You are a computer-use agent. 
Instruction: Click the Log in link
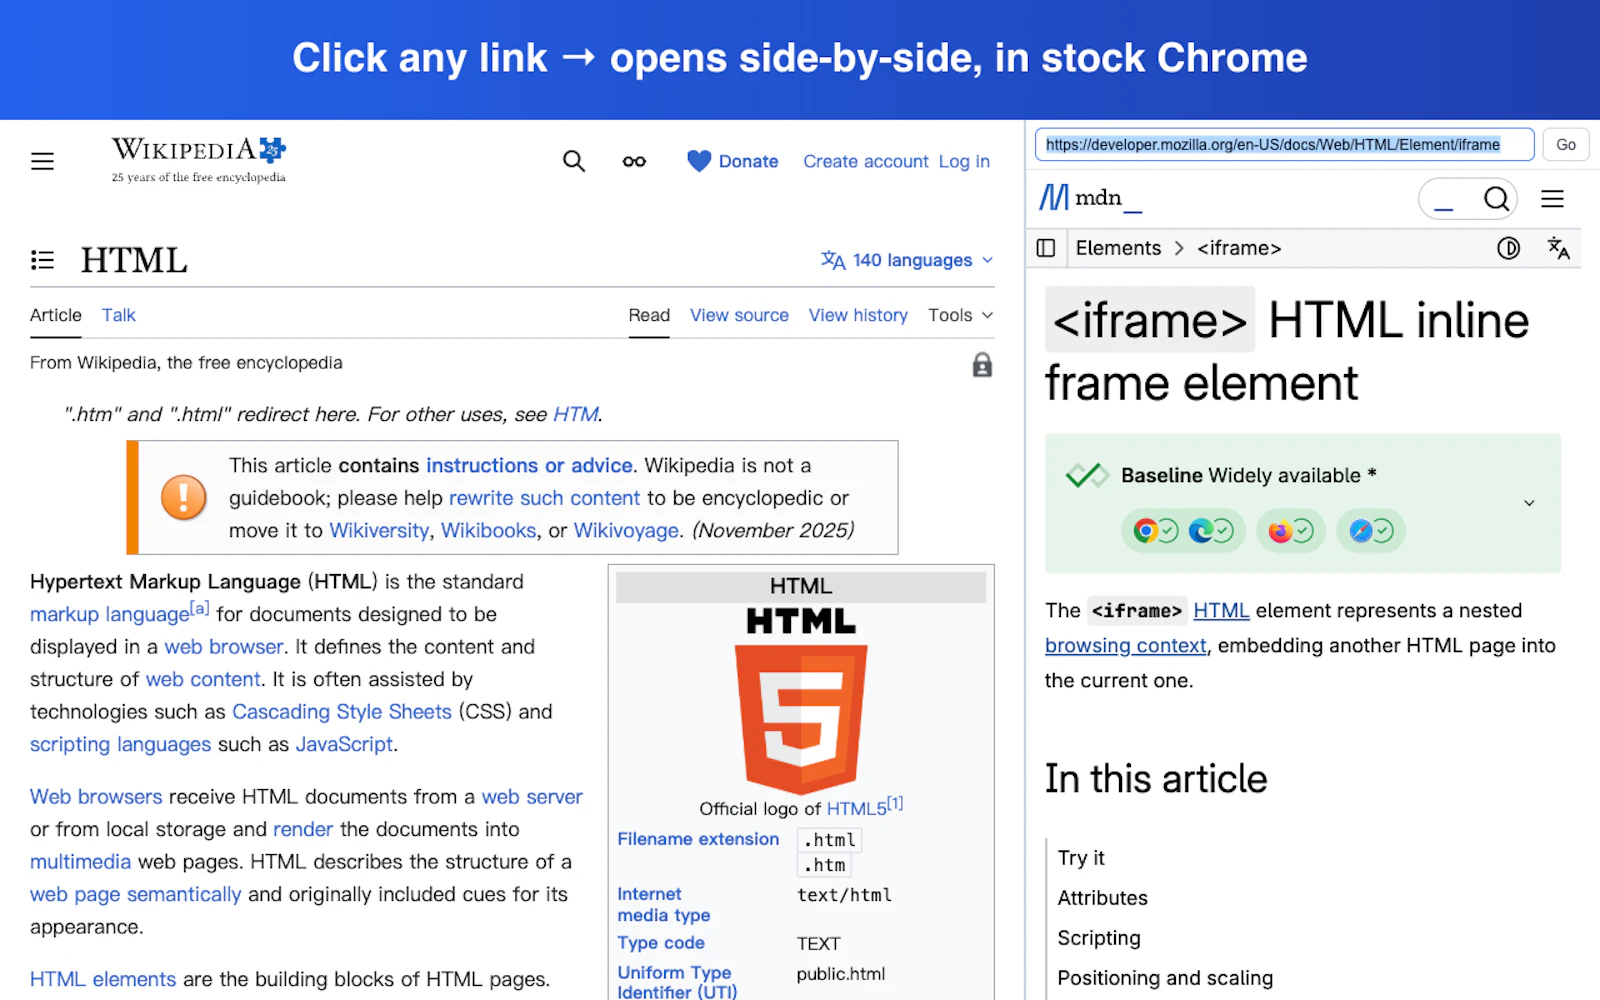(964, 161)
